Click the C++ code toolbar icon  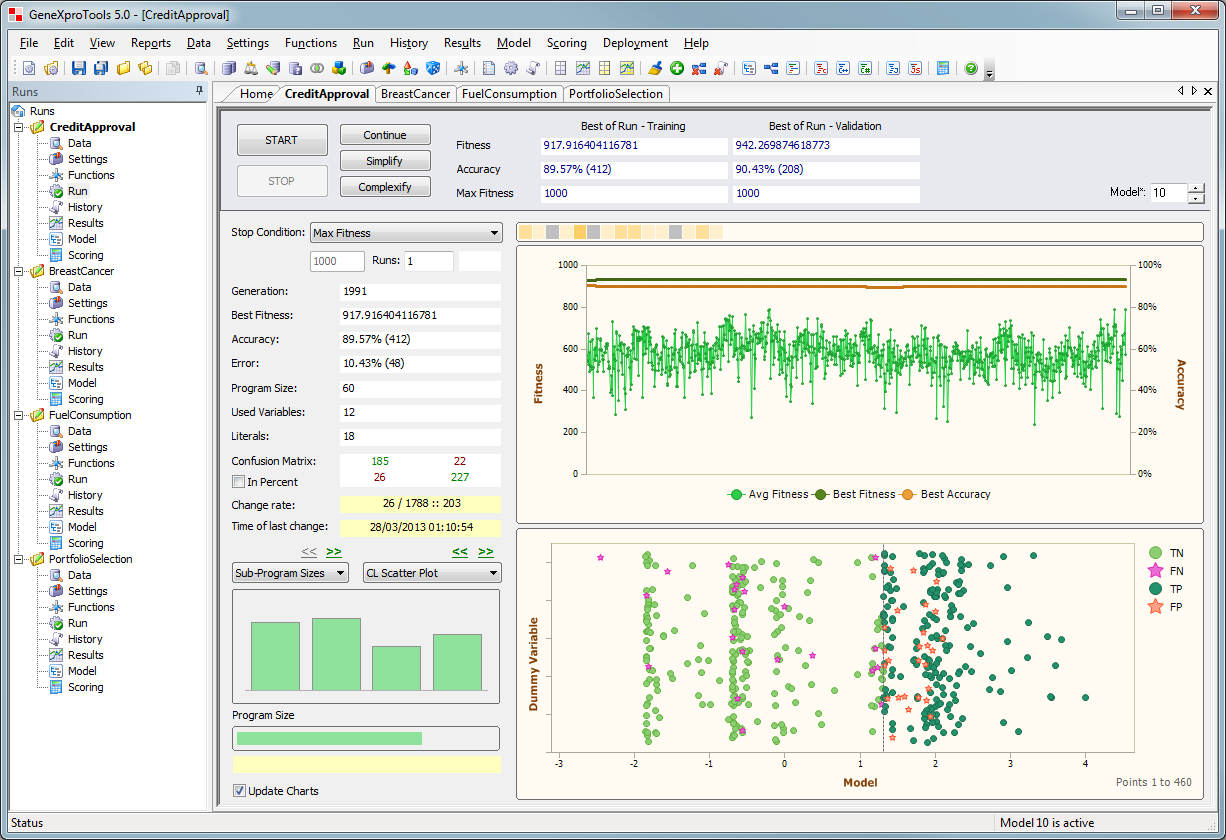point(844,68)
